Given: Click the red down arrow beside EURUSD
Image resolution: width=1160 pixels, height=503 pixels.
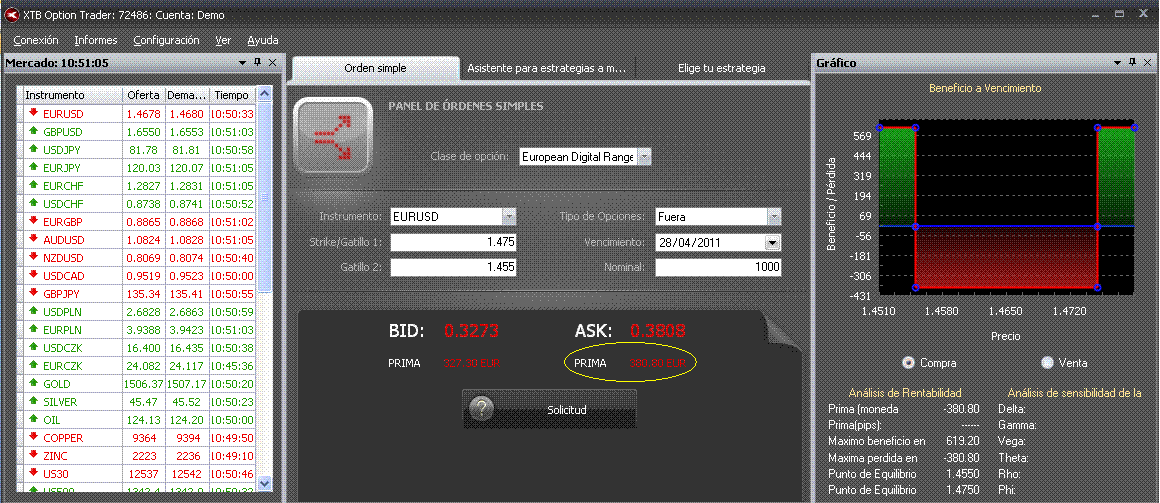Looking at the screenshot, I should [33, 113].
